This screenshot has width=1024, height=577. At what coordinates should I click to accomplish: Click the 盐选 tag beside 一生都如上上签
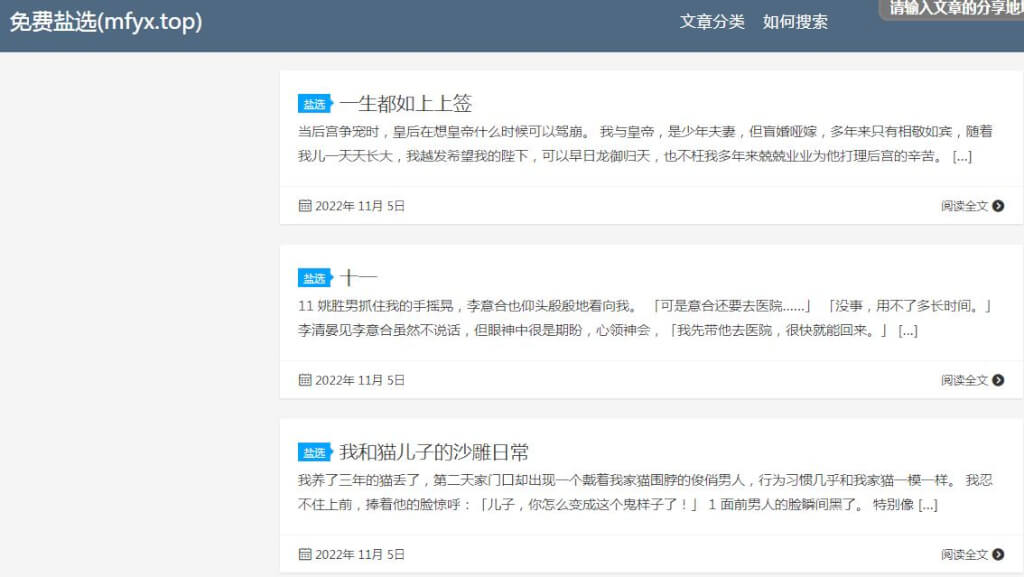click(x=315, y=104)
